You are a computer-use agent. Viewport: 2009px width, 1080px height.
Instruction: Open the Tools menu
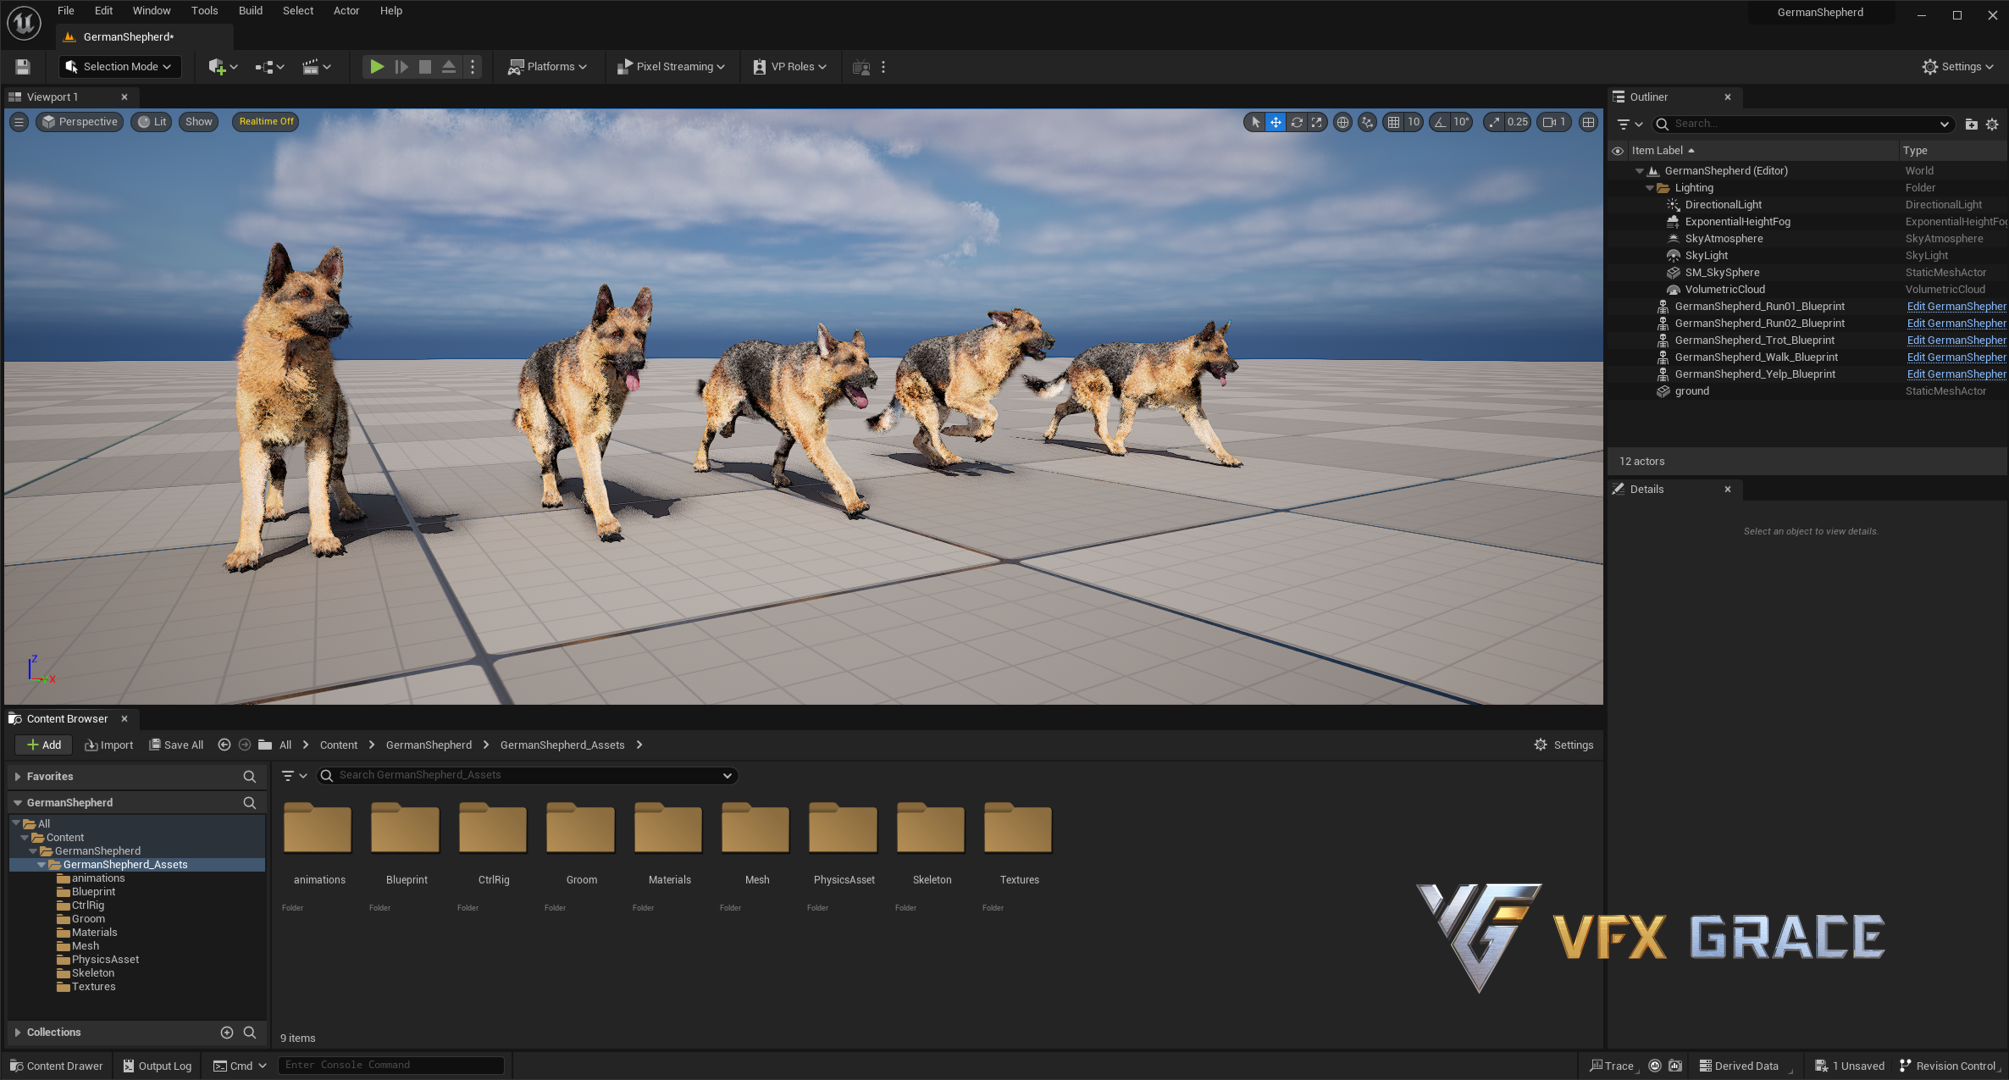204,11
